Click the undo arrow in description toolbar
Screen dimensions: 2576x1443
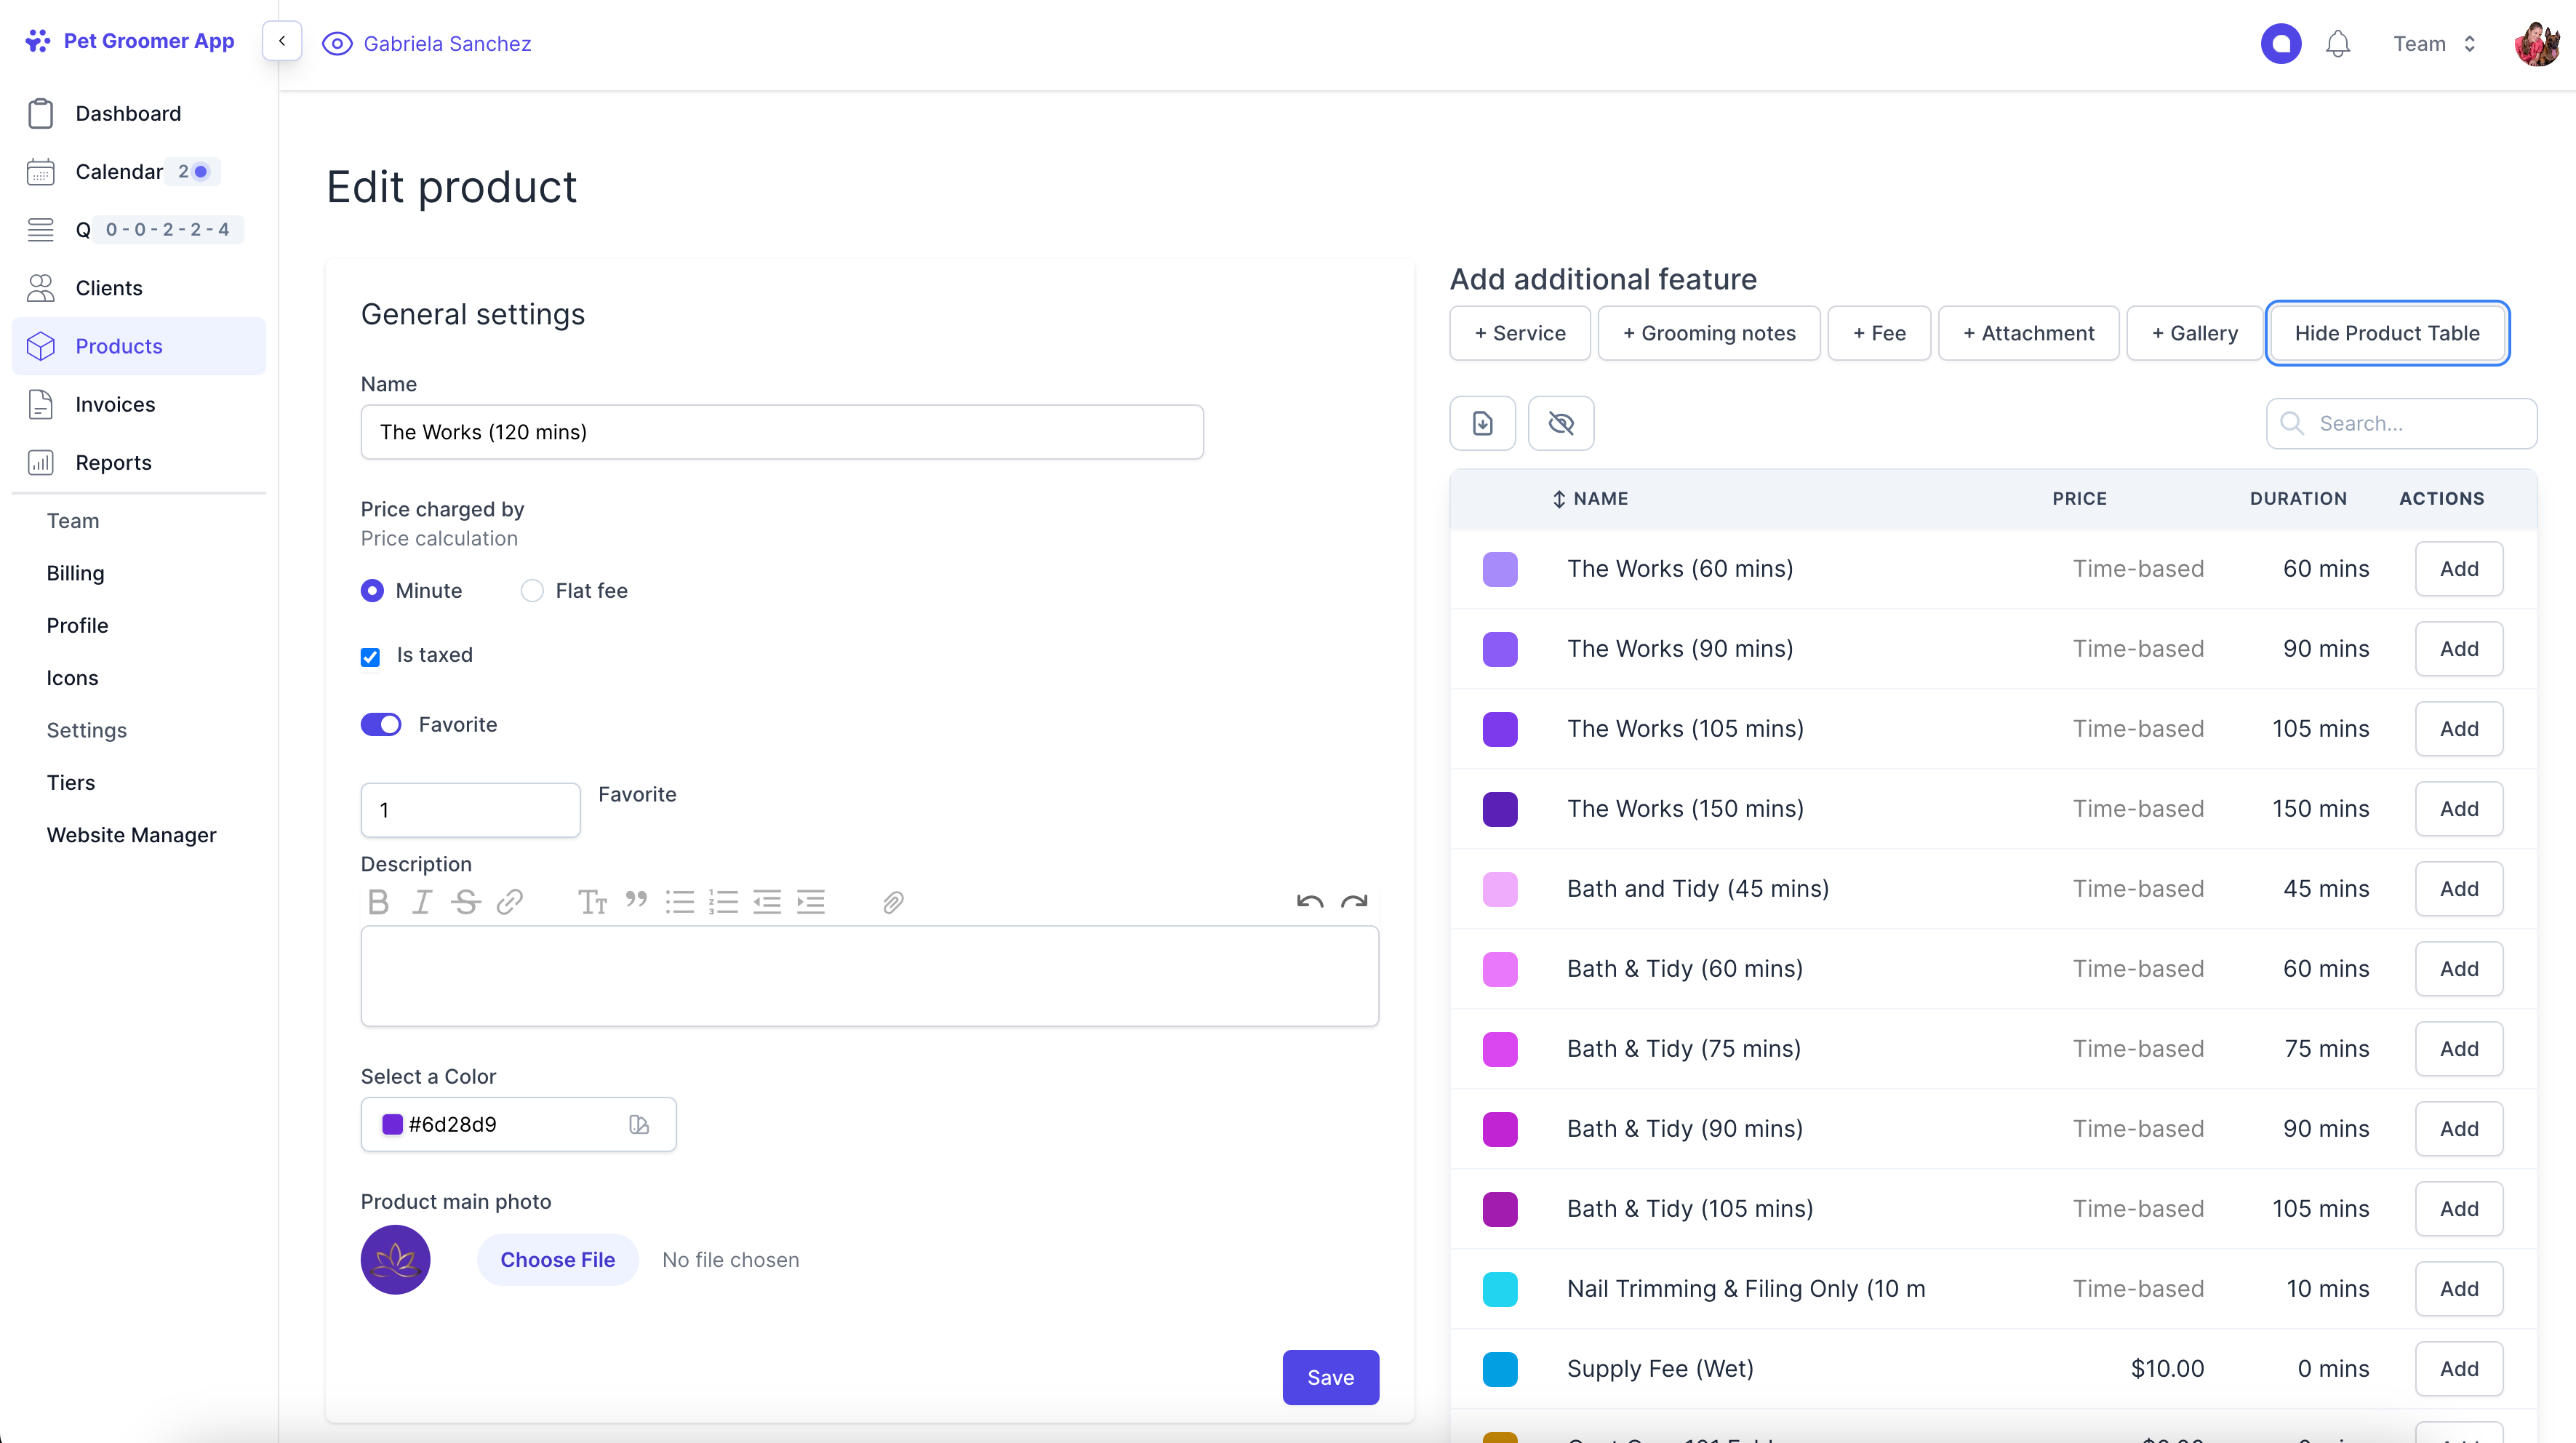(x=1309, y=902)
